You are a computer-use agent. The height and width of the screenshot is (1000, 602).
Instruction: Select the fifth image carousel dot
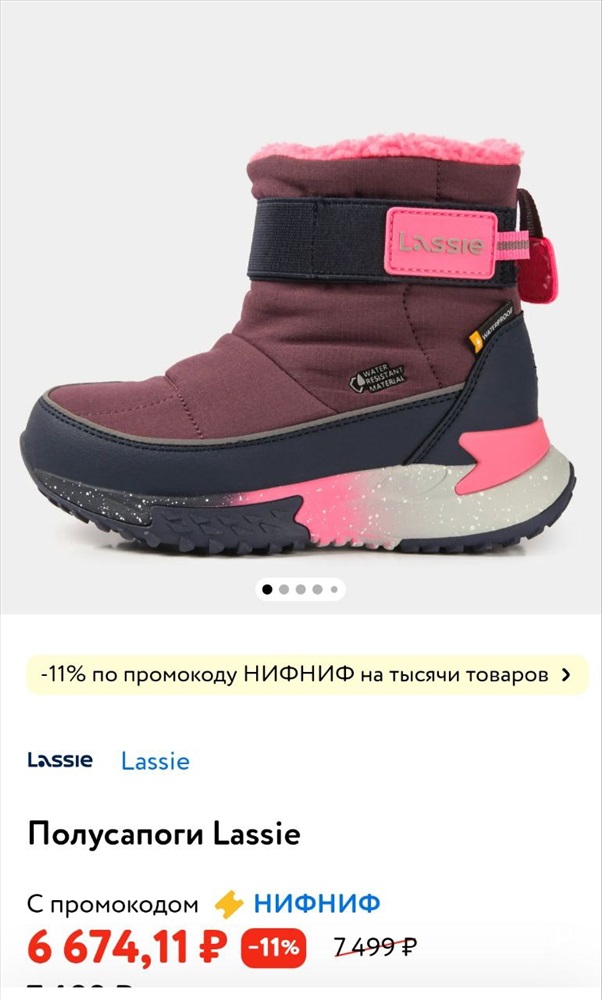click(x=334, y=589)
